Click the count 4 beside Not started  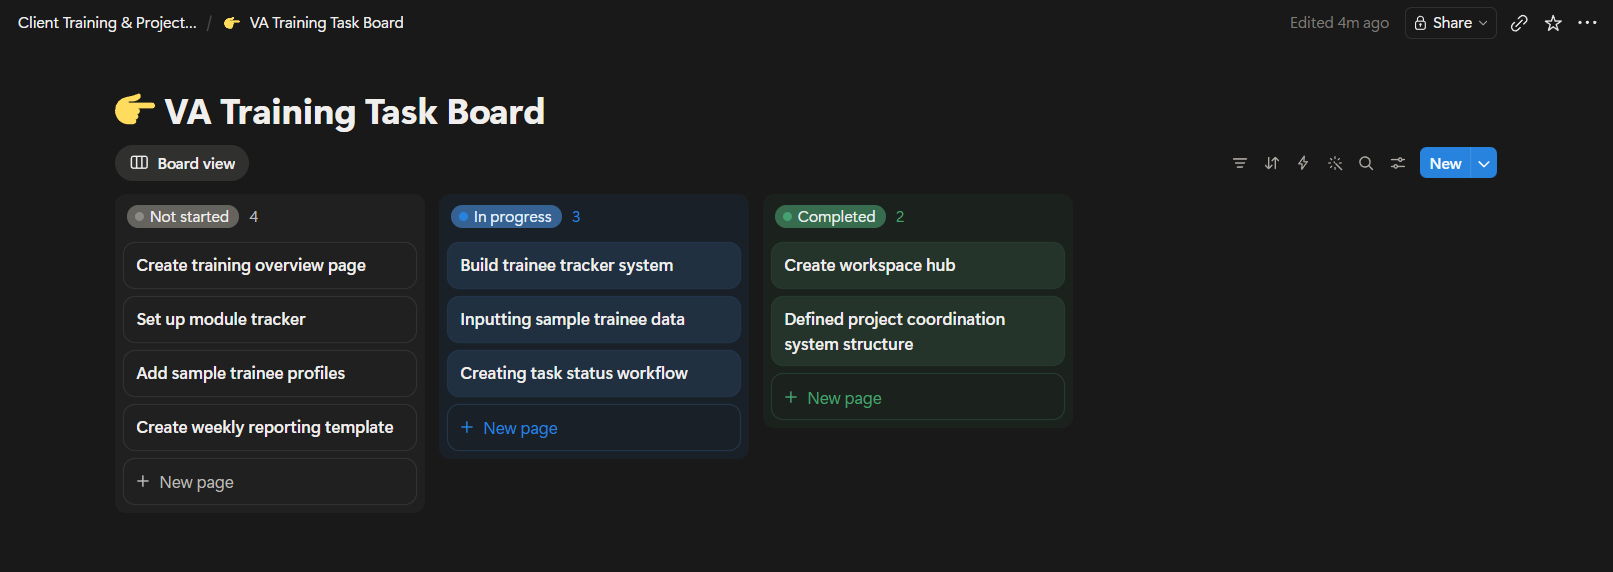[x=254, y=216]
